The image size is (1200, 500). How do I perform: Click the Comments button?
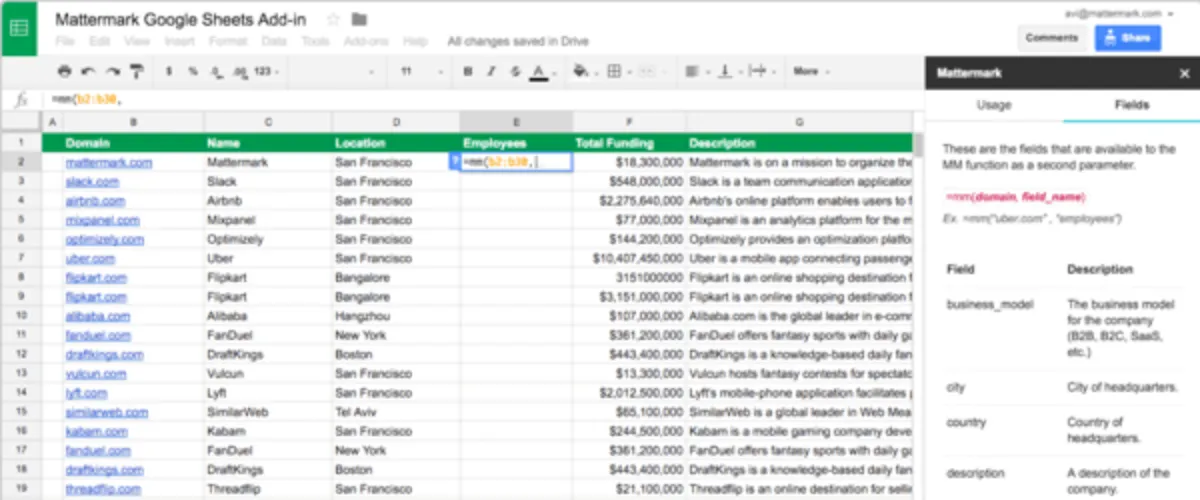[1052, 38]
